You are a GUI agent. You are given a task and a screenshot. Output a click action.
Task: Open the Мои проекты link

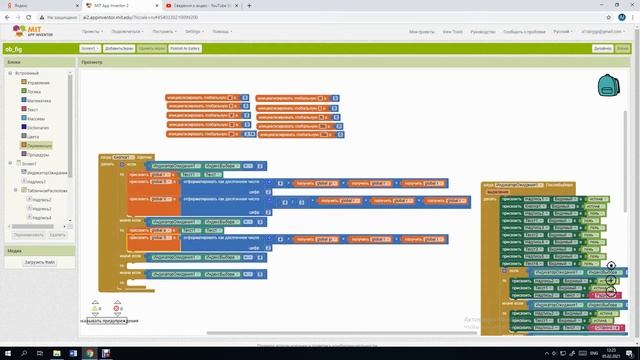click(x=422, y=31)
